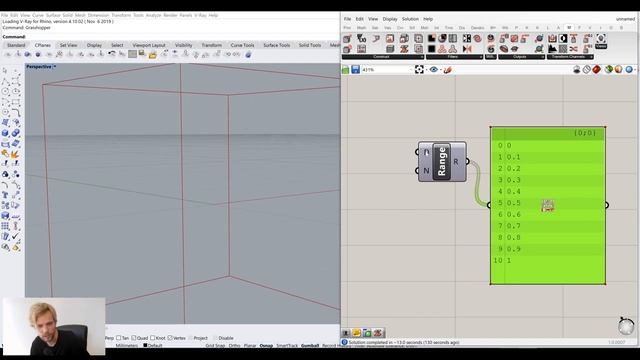Image resolution: width=640 pixels, height=360 pixels.
Task: Open the Grasshopper Display menu
Action: click(x=390, y=19)
